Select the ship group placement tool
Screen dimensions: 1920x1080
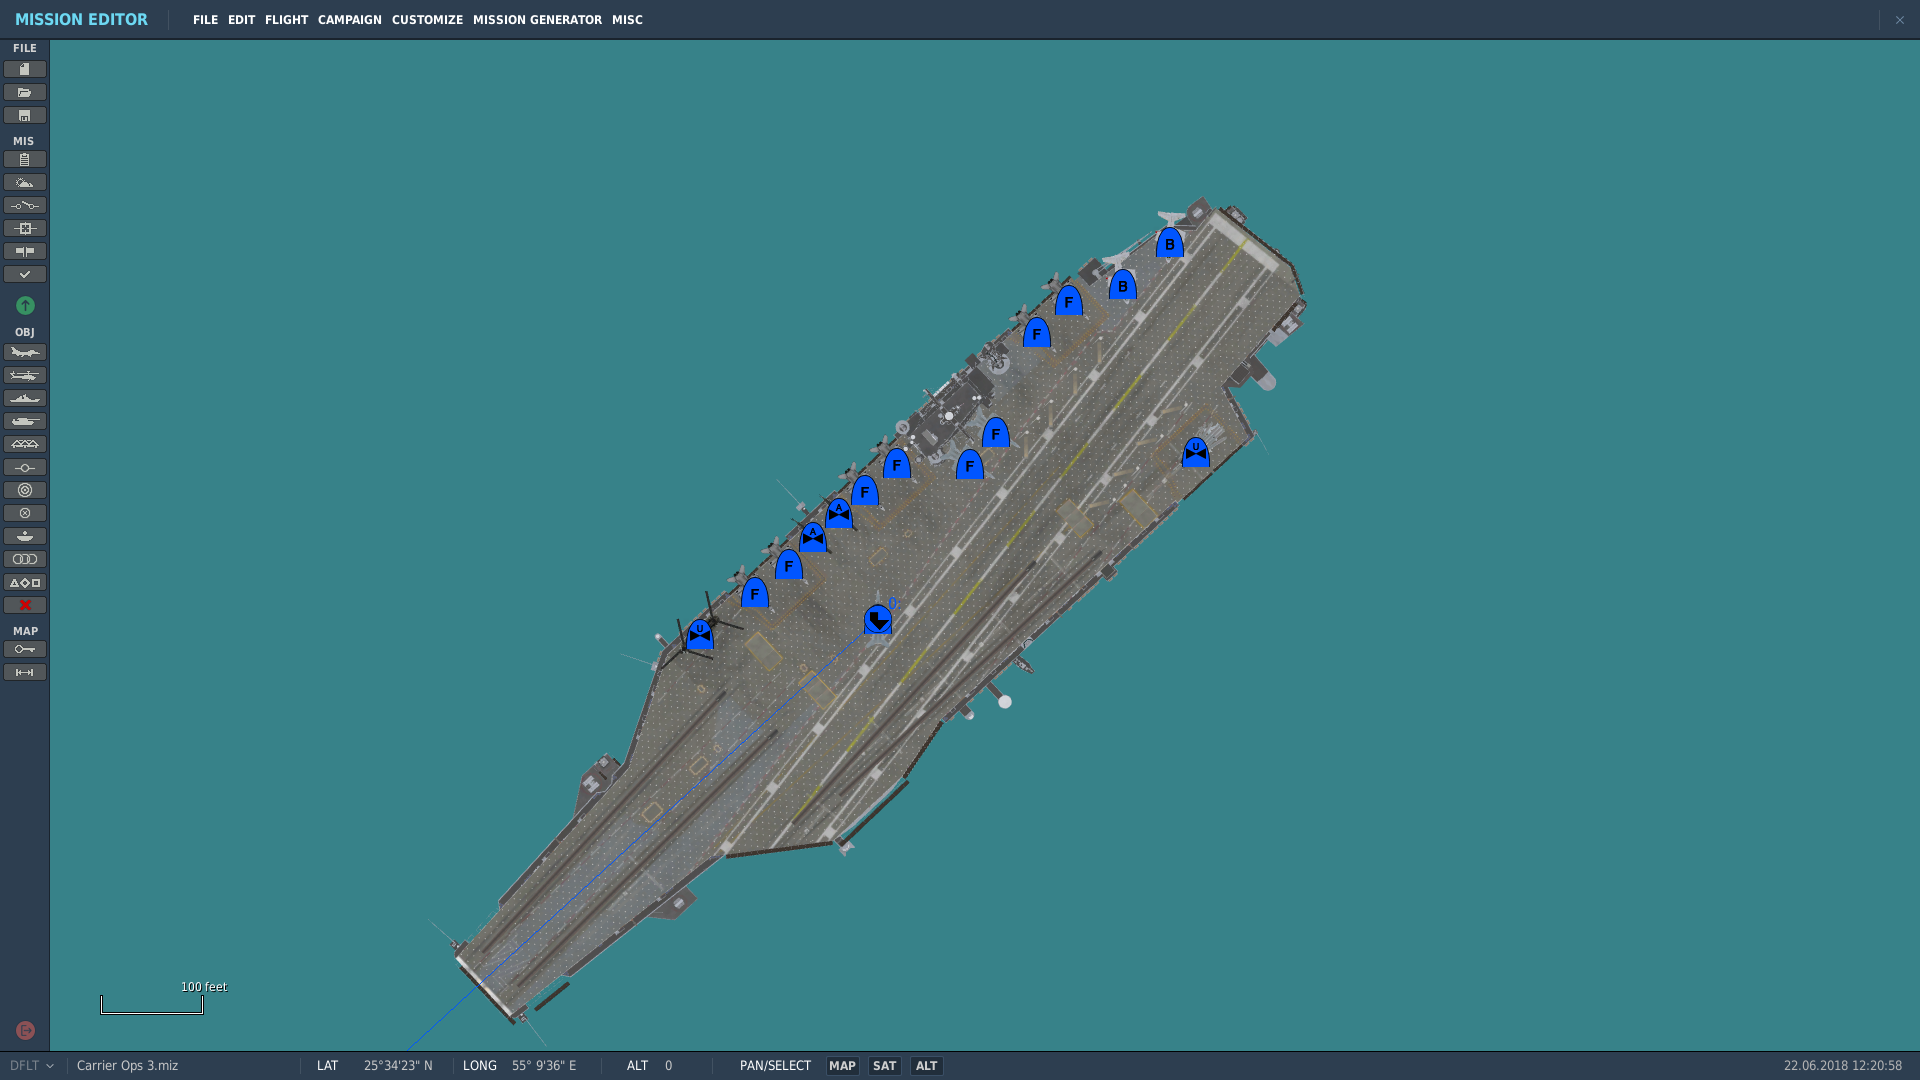pyautogui.click(x=25, y=398)
